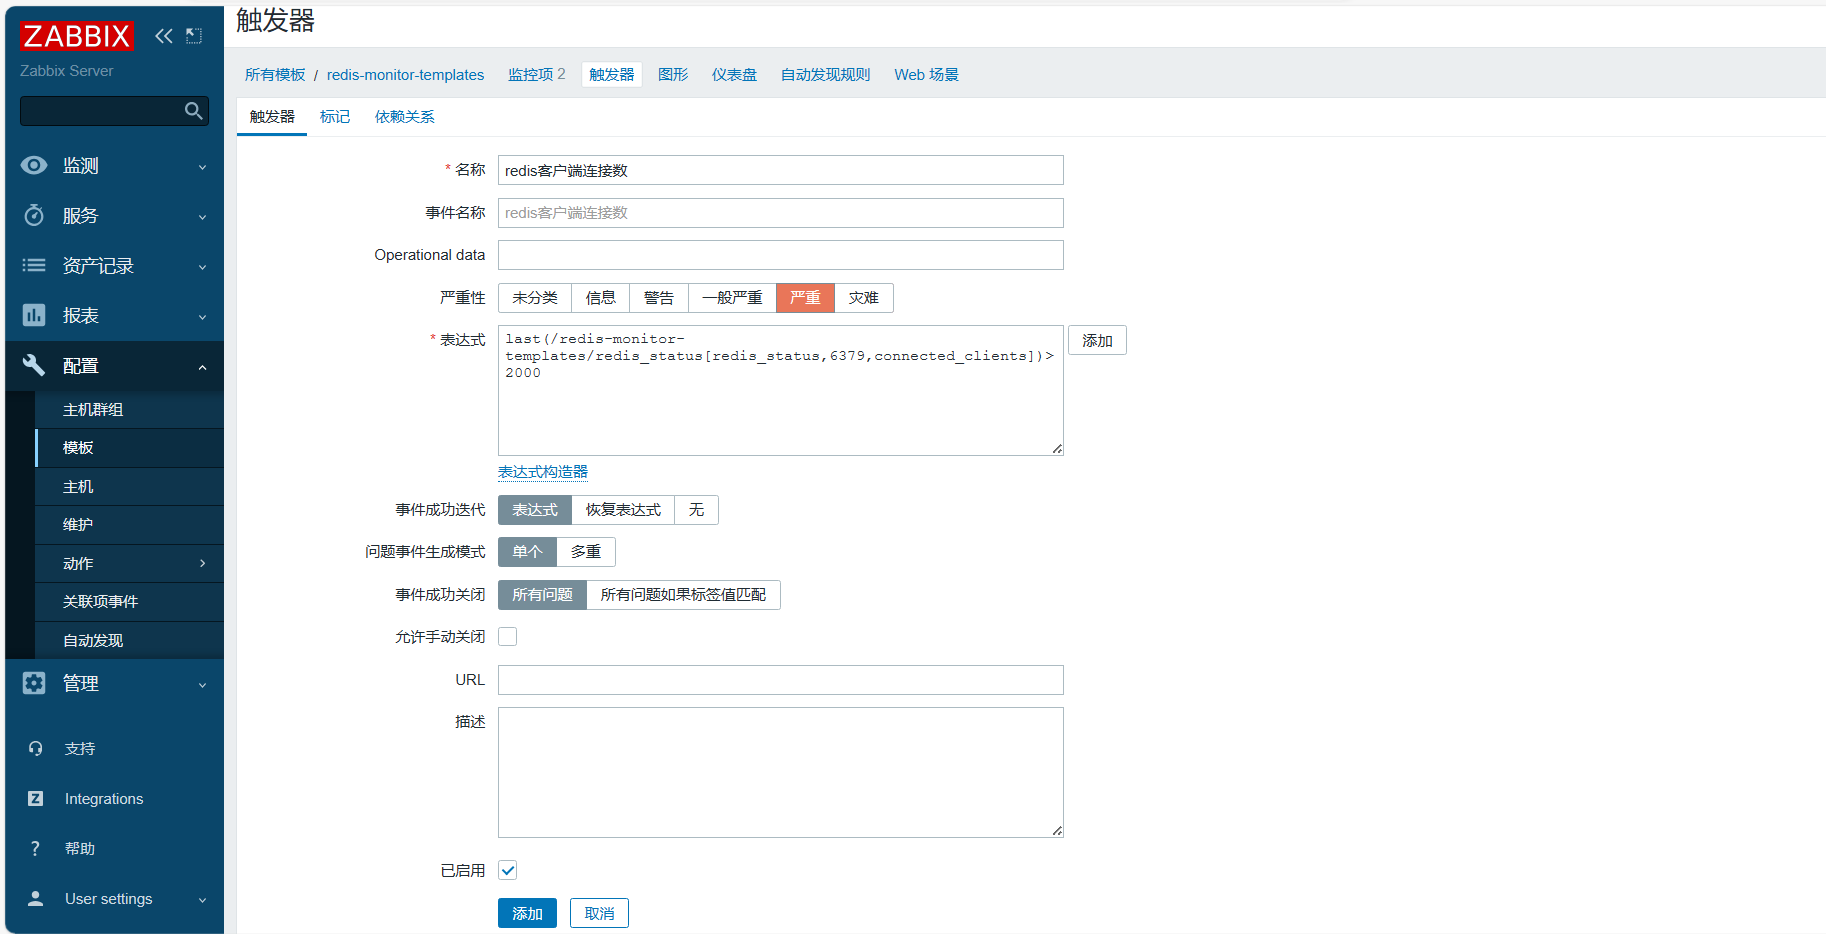Click the User settings person icon

(36, 899)
